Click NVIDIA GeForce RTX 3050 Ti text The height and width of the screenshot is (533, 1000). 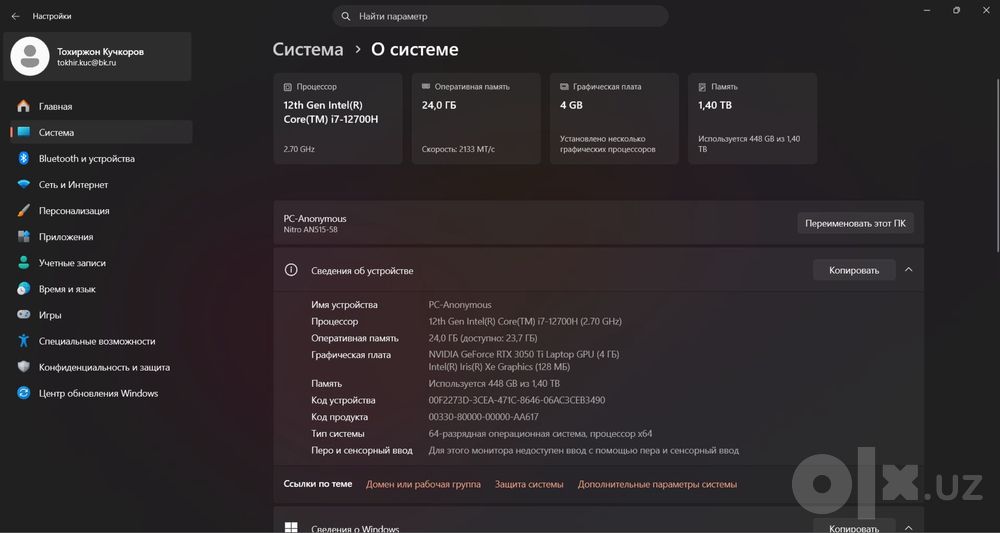click(x=524, y=354)
